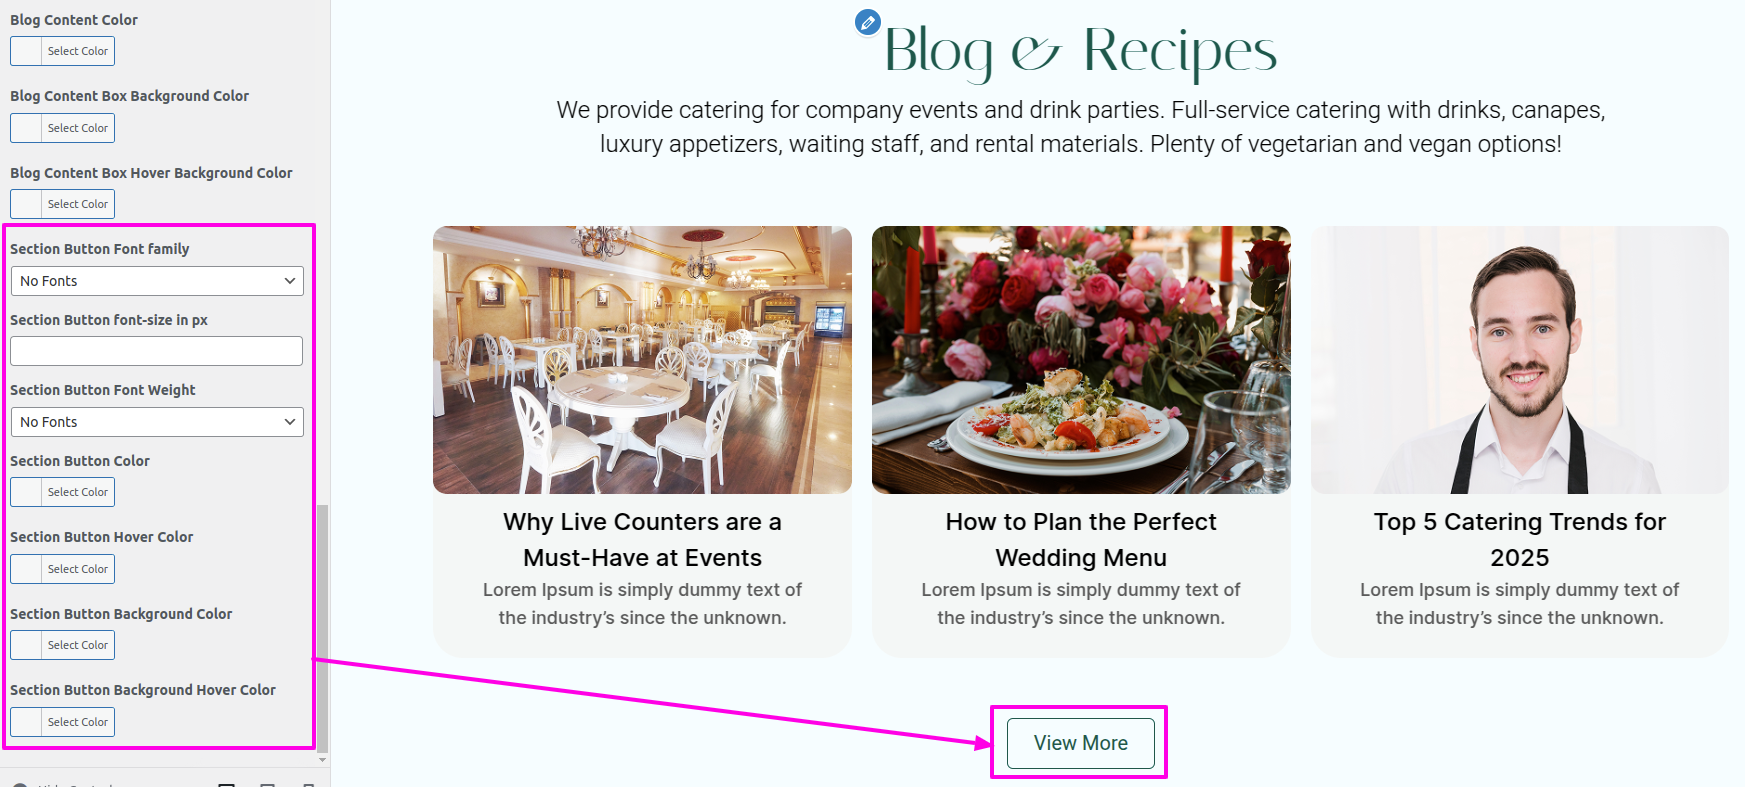The image size is (1745, 787).
Task: Click the customizer sidebar scrollbar thumb
Action: click(322, 628)
